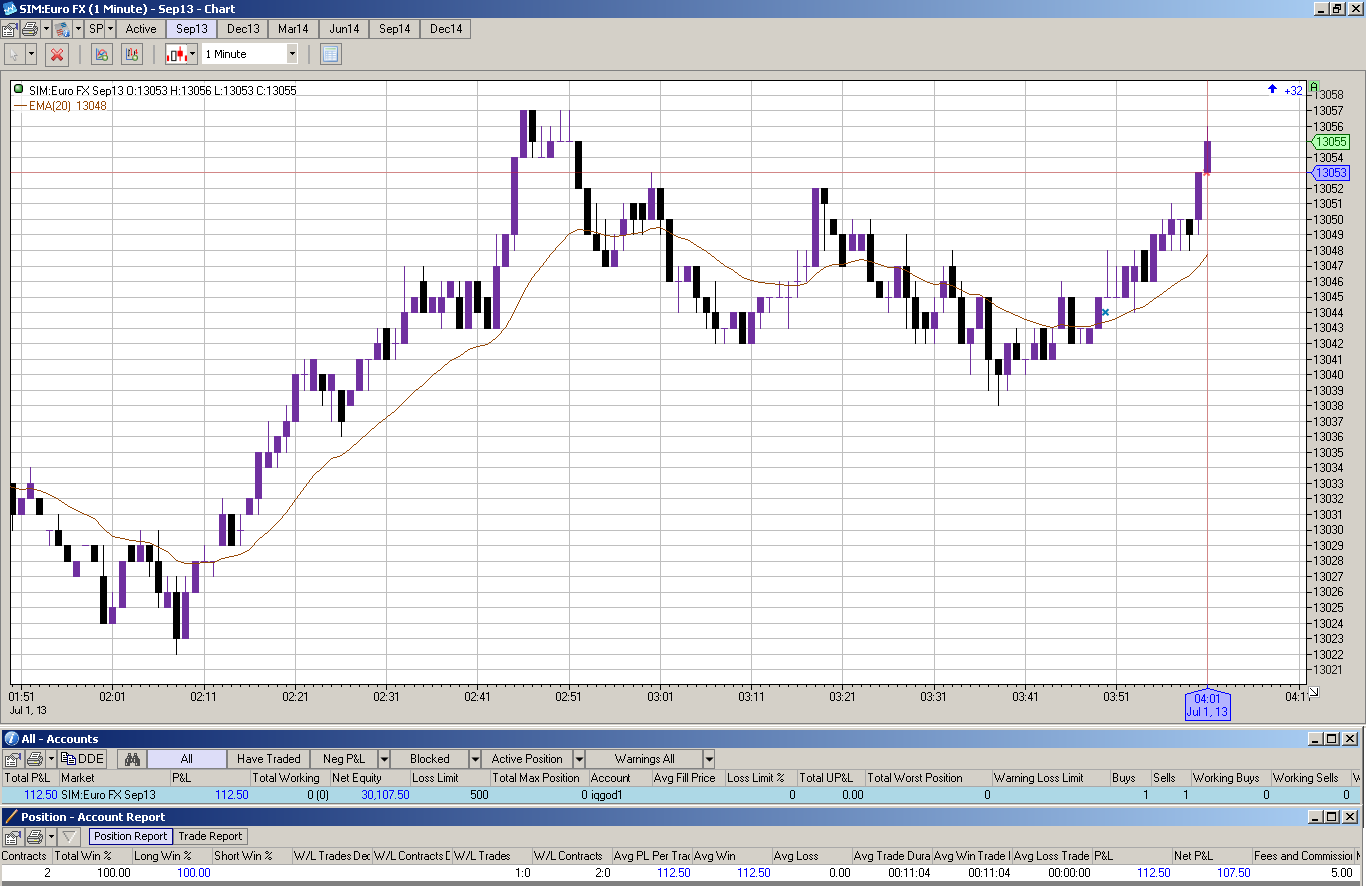Screen dimensions: 1366x886
Task: Click the data table grid icon
Action: [x=331, y=54]
